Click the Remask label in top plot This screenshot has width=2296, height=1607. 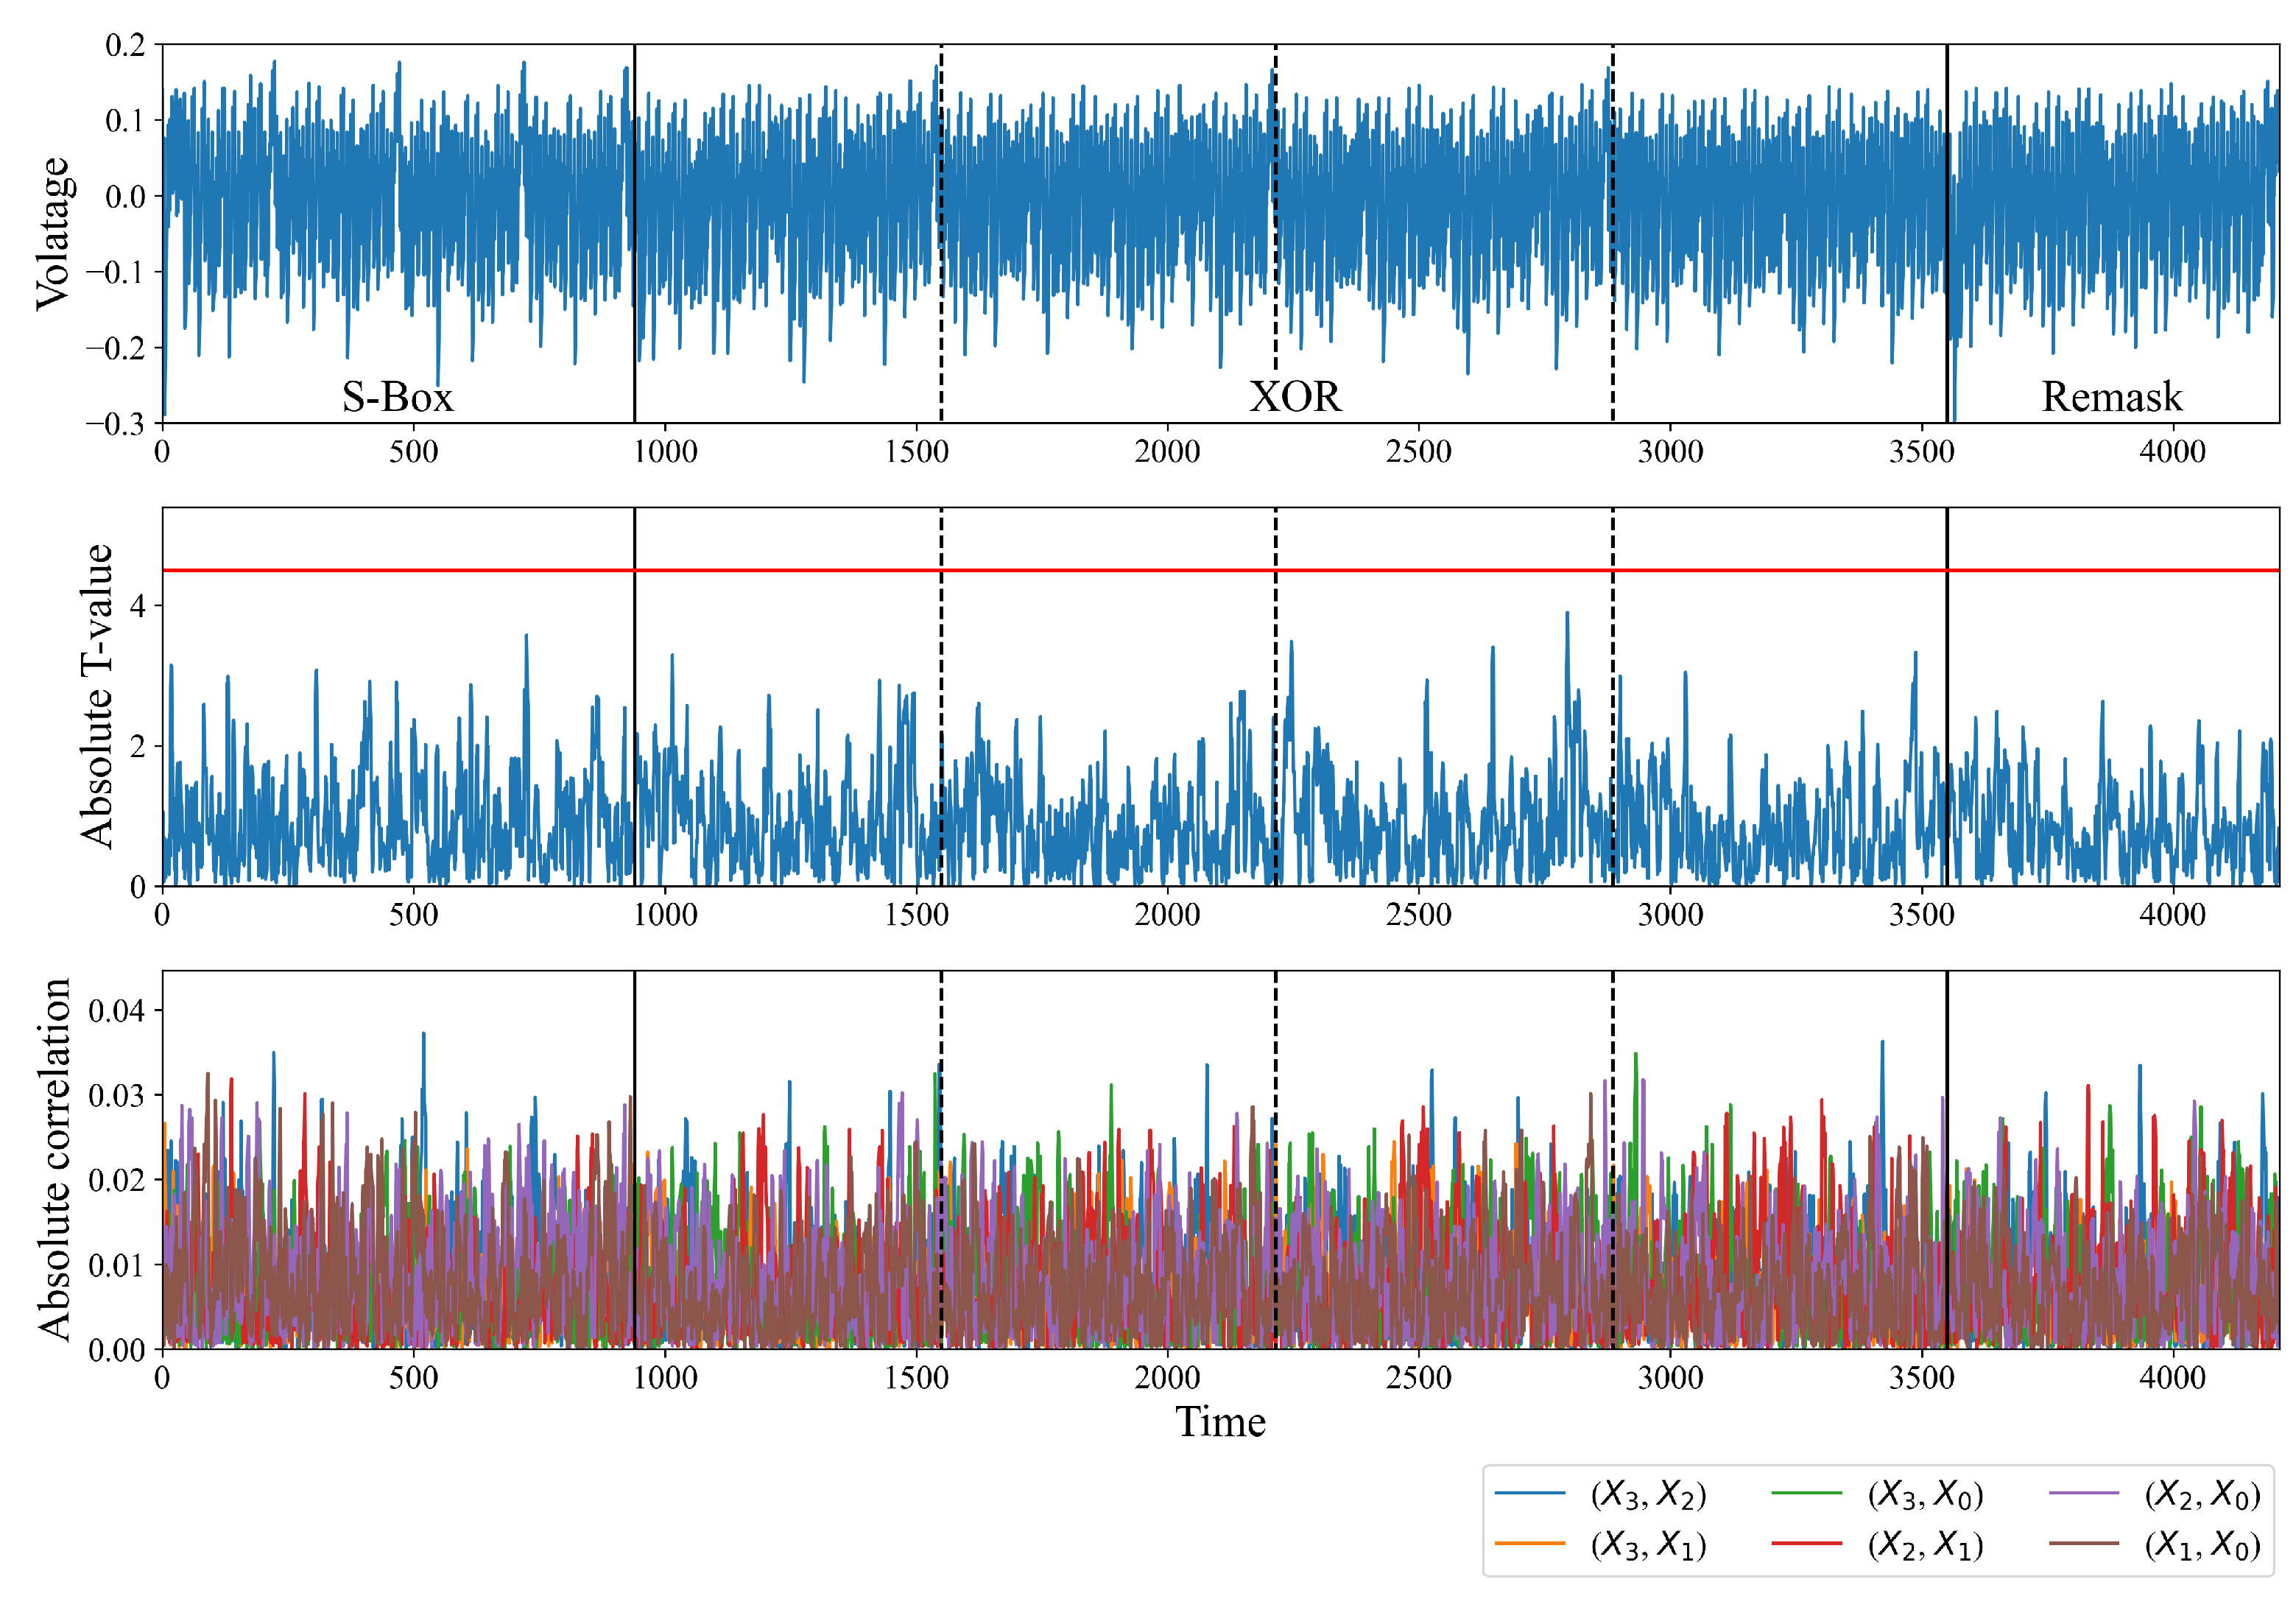pyautogui.click(x=2111, y=398)
